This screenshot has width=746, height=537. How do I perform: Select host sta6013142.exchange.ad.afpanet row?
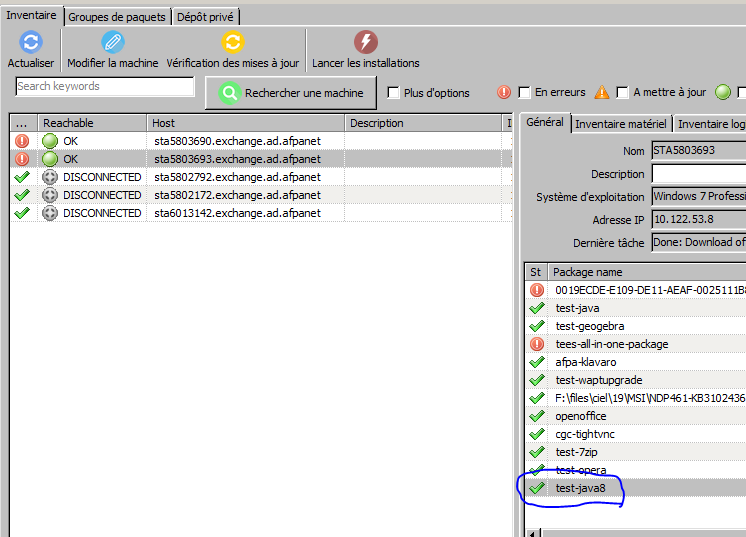(x=237, y=213)
